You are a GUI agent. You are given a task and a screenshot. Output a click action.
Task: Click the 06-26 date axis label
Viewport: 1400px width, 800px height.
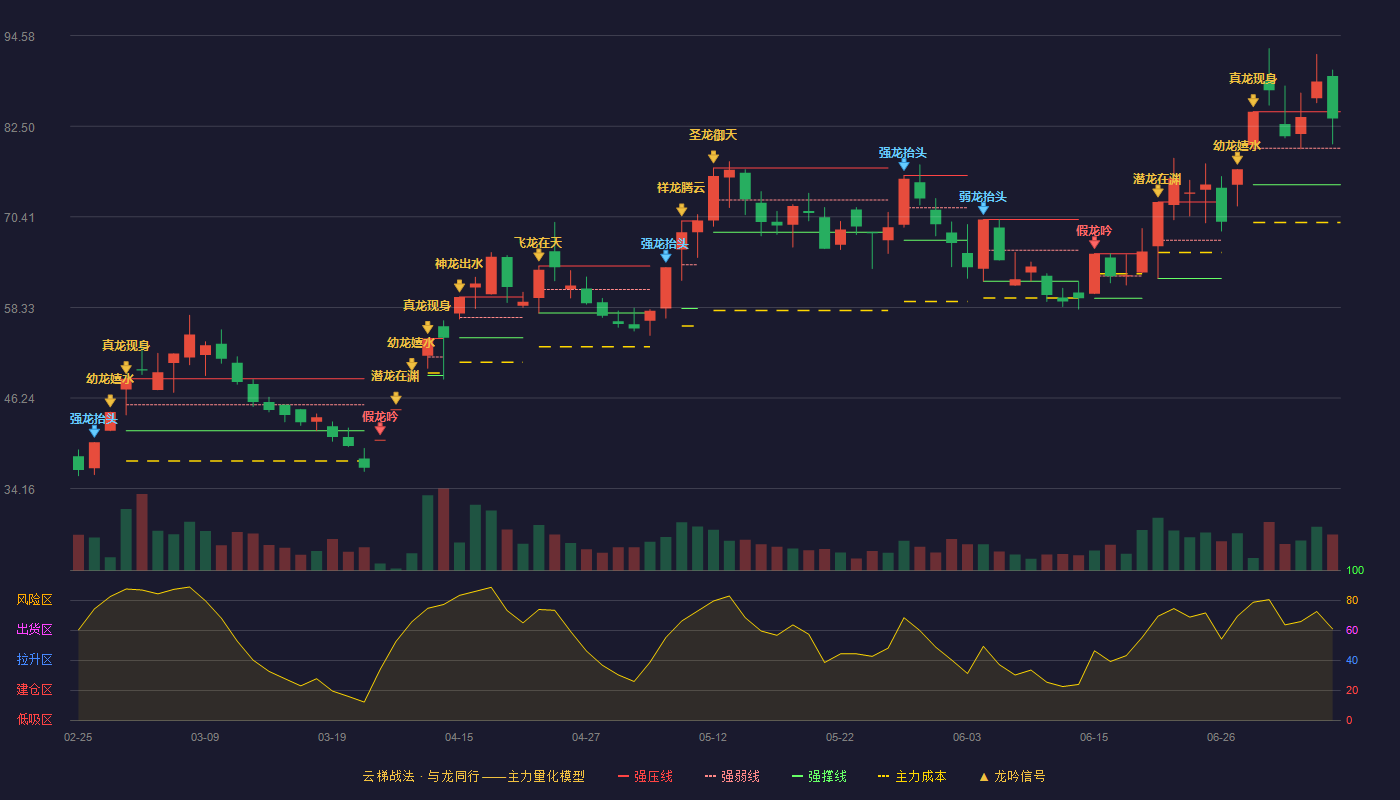coord(1221,737)
